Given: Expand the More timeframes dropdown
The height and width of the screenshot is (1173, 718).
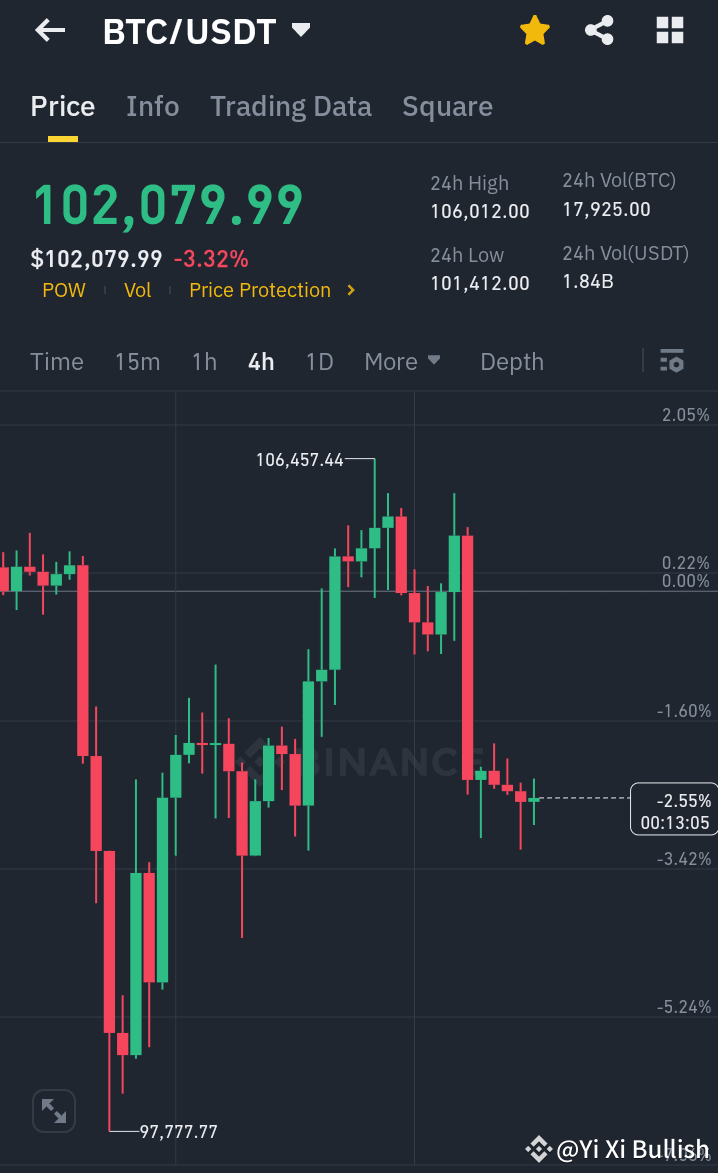Looking at the screenshot, I should coord(403,361).
